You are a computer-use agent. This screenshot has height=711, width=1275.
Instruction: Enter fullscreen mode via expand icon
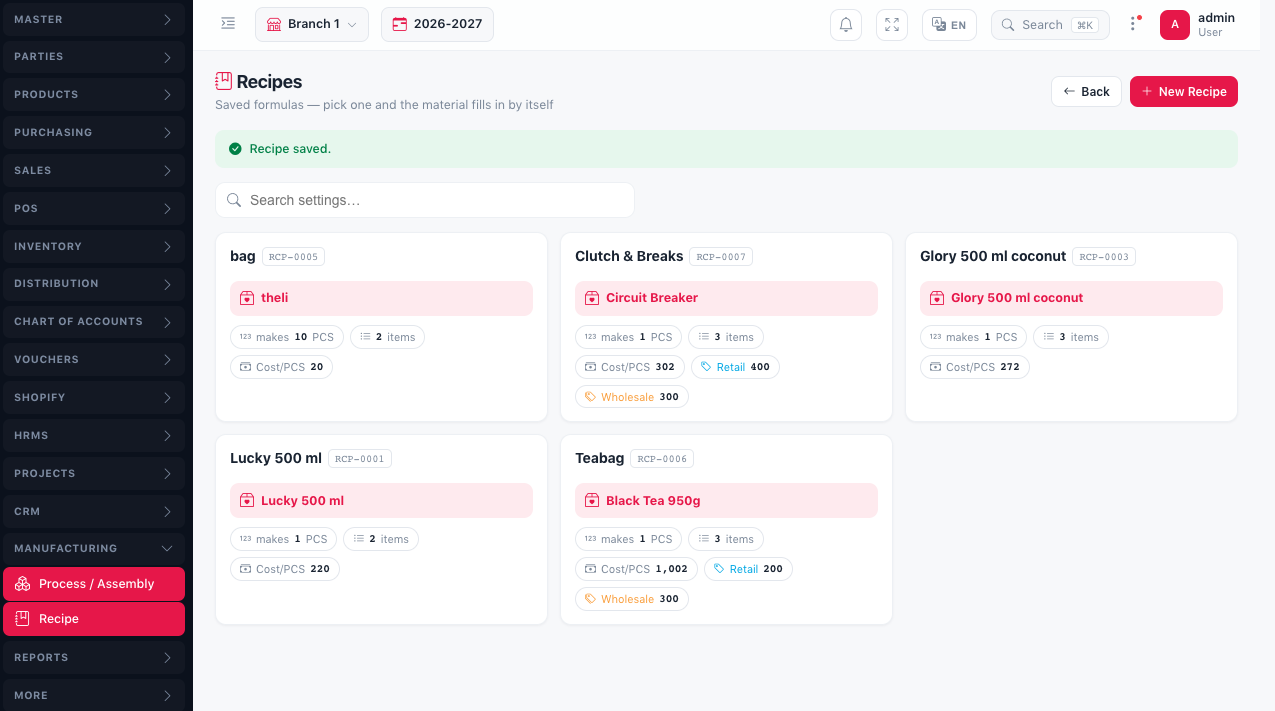pos(892,25)
